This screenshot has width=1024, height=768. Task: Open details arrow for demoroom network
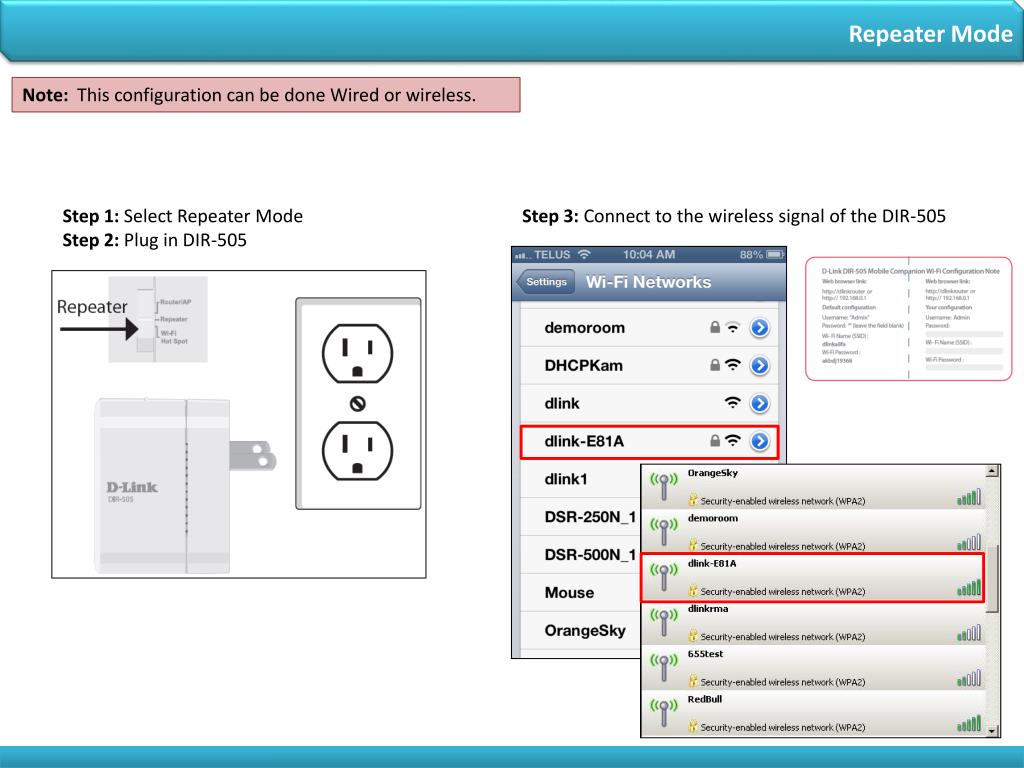click(760, 327)
